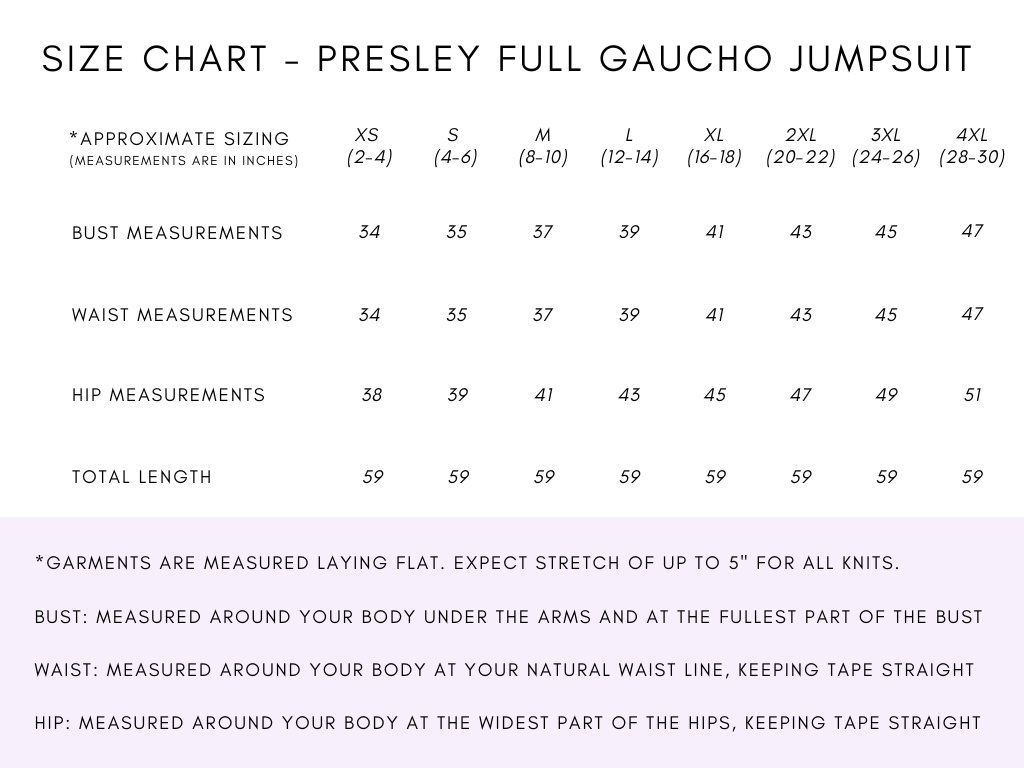Click the Size Chart title heading

[507, 59]
